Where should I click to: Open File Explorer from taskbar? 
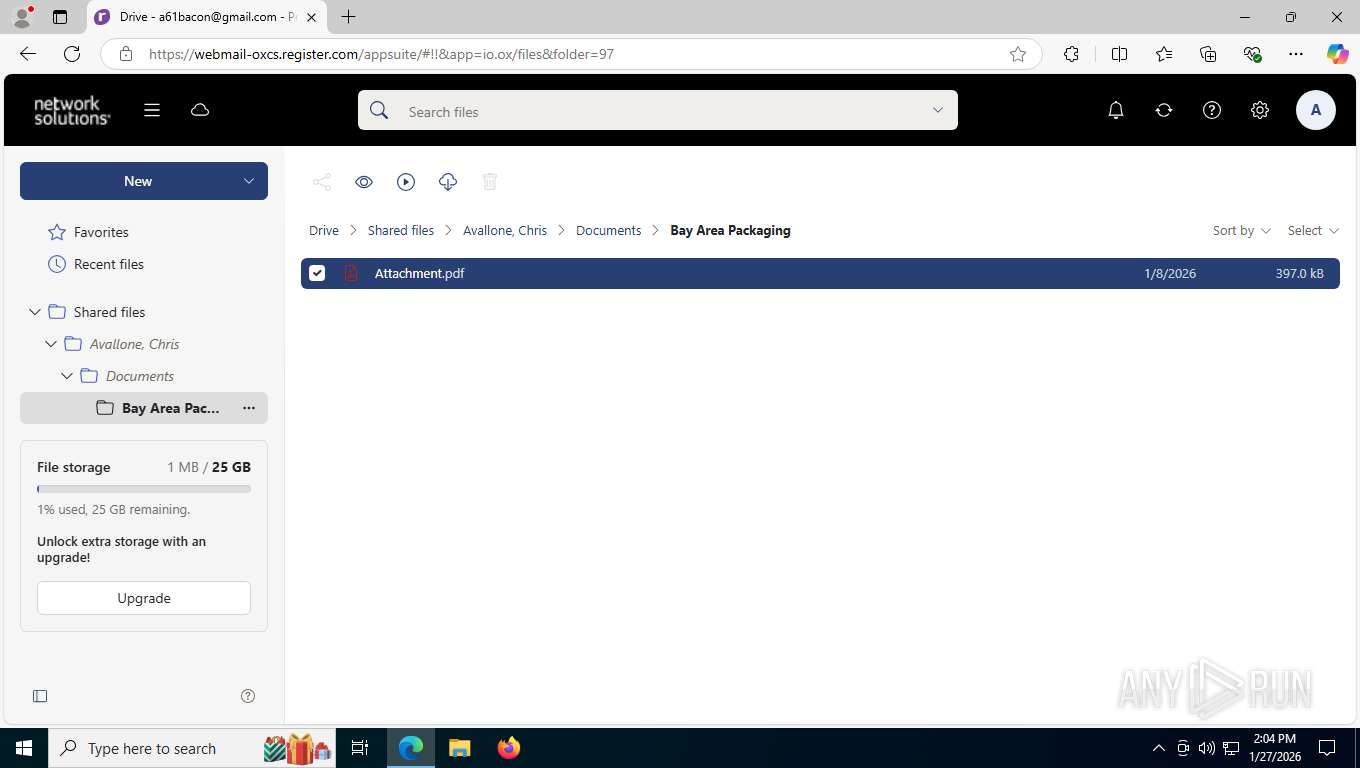(459, 748)
